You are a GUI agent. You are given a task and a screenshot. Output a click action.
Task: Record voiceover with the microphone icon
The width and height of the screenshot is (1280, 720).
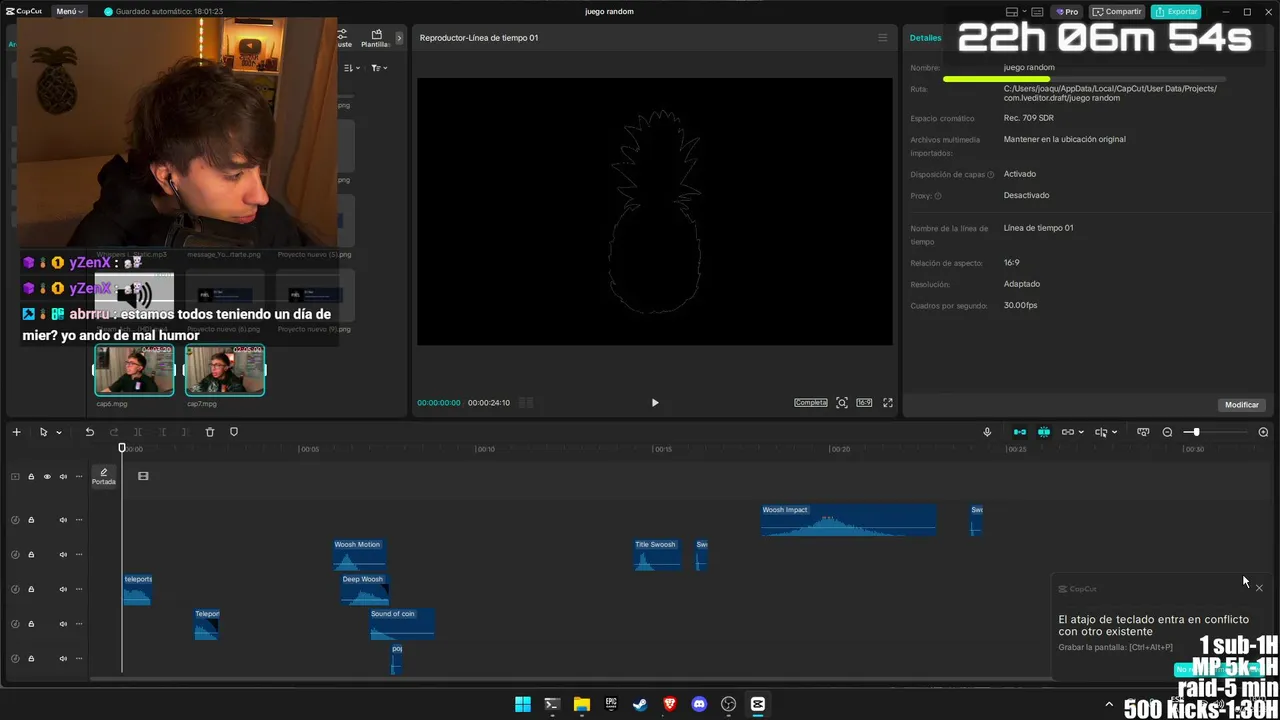987,432
